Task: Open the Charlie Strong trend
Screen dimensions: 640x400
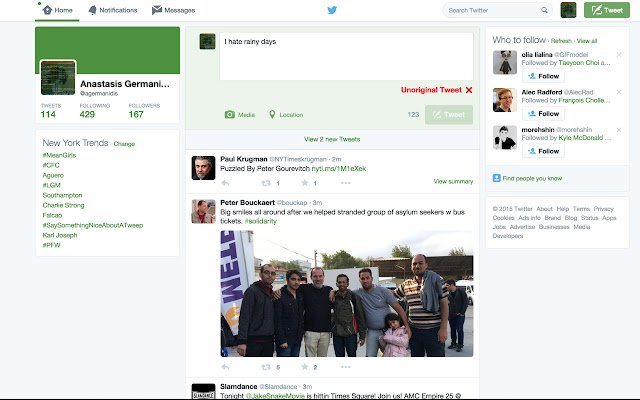Action: coord(63,205)
